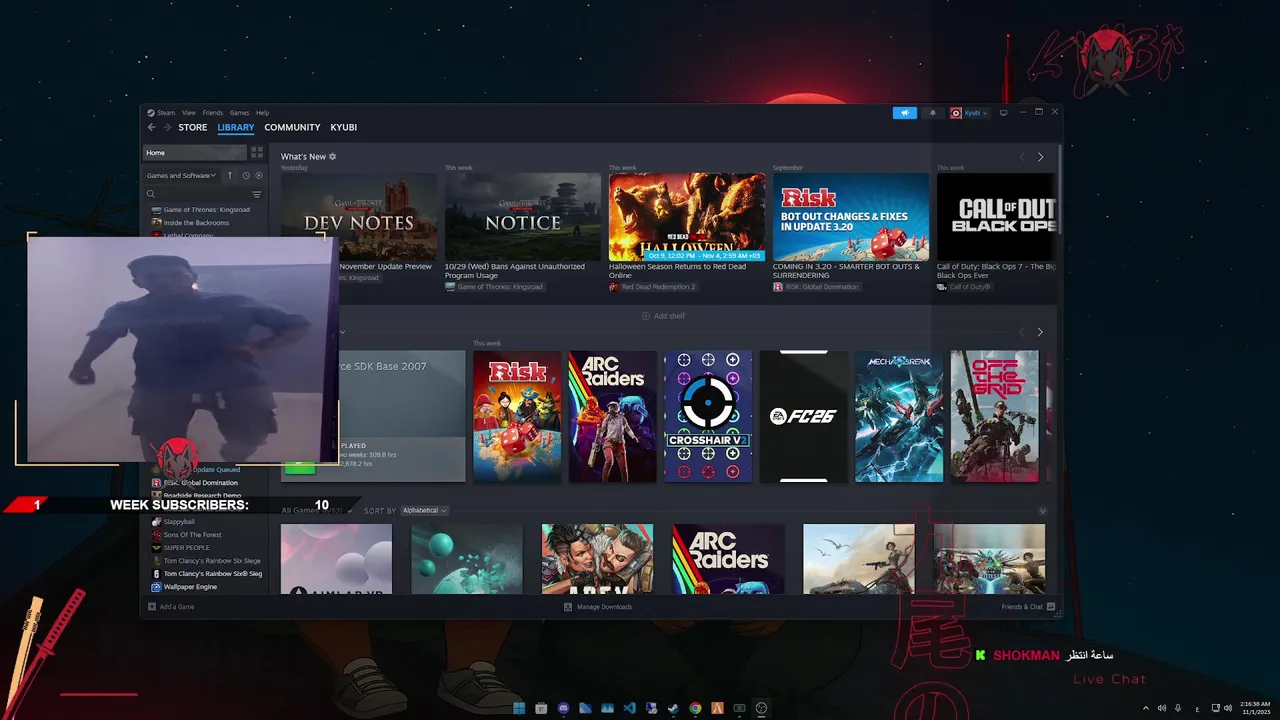
Task: Switch to the COMMUNITY tab
Action: 292,127
